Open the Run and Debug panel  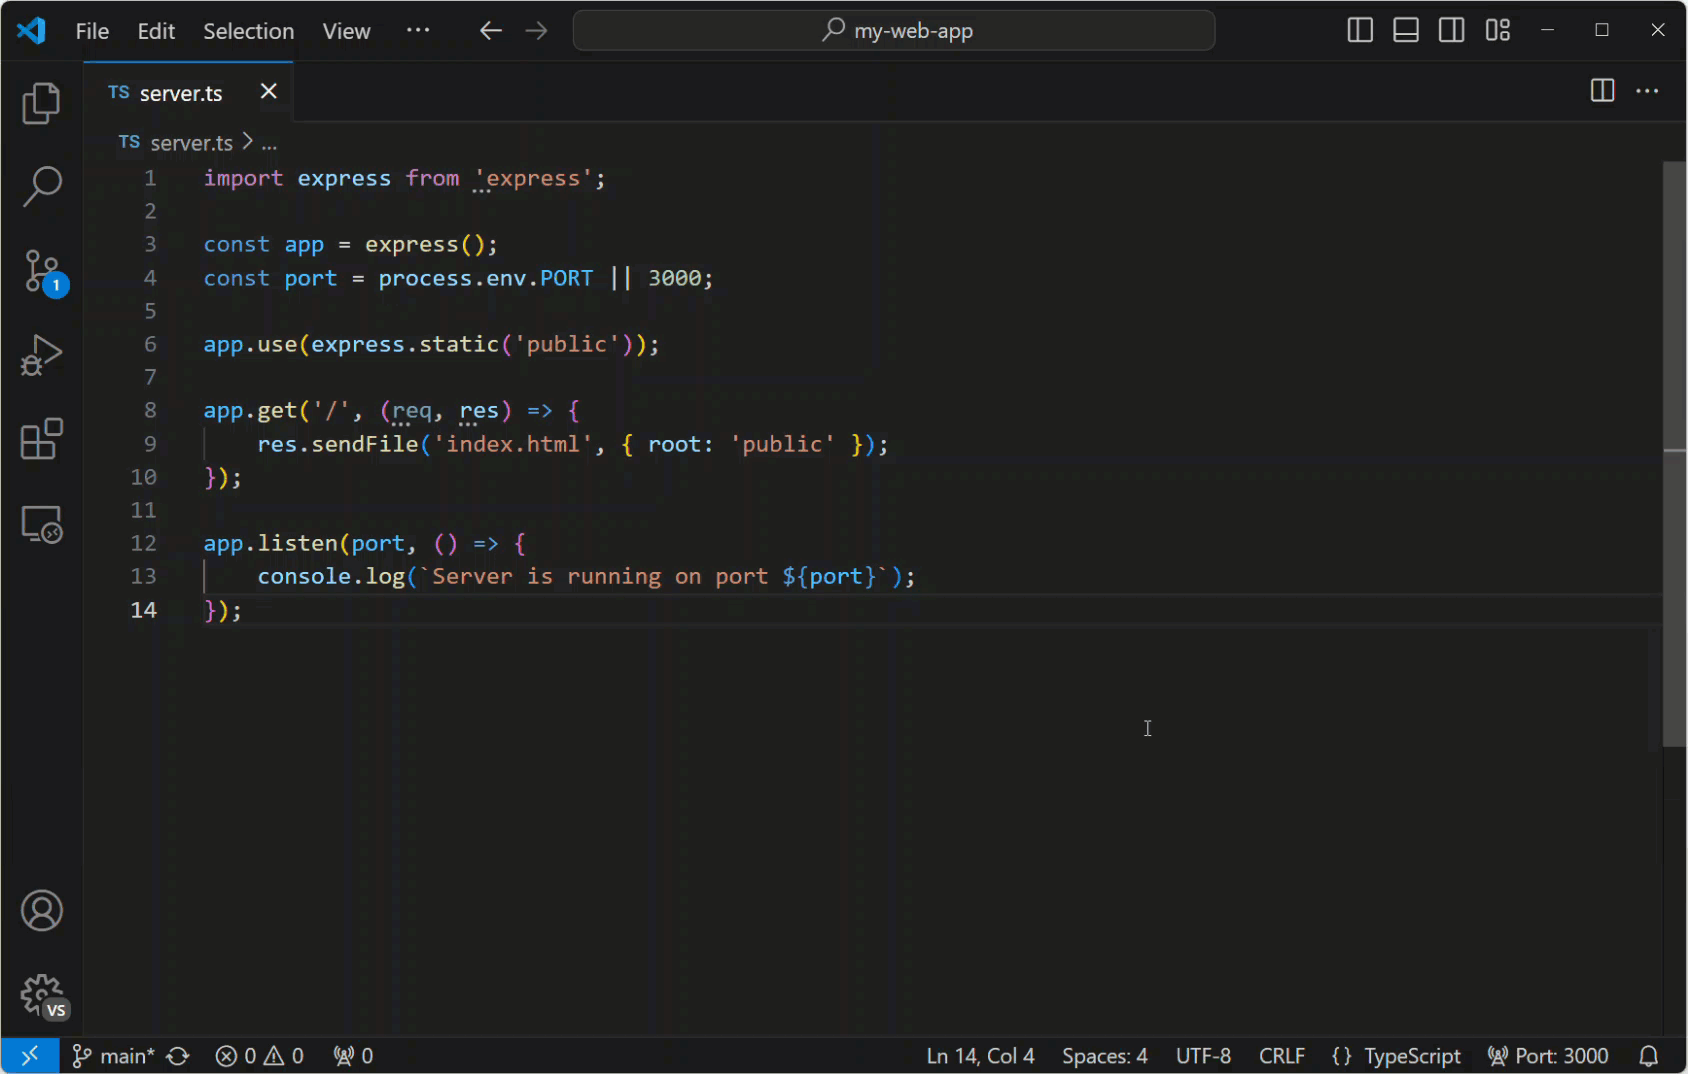(x=41, y=354)
